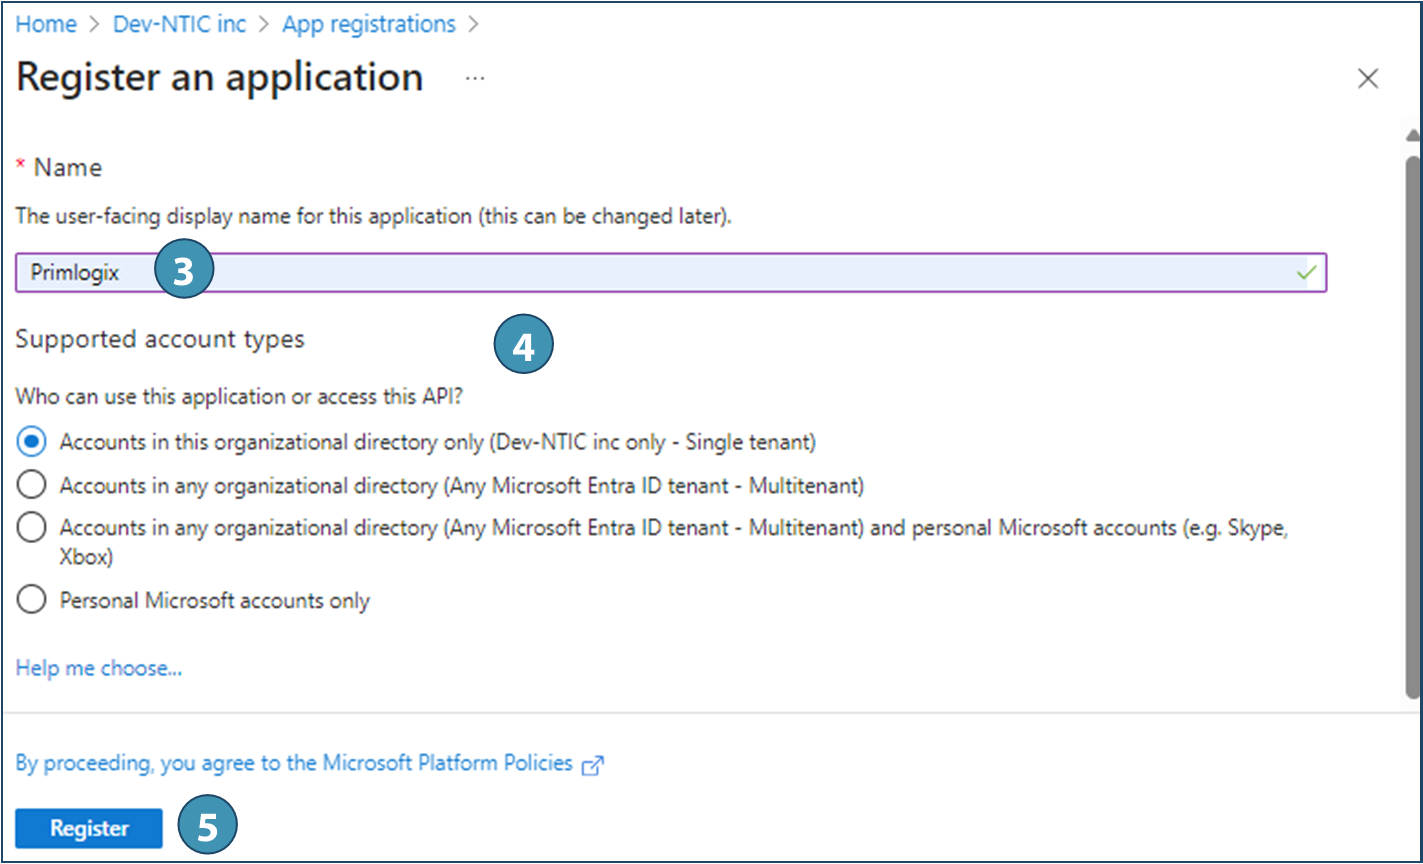Screen dimensions: 1423x864
Task: Click the scroll up arrow on scrollbar
Action: (1412, 136)
